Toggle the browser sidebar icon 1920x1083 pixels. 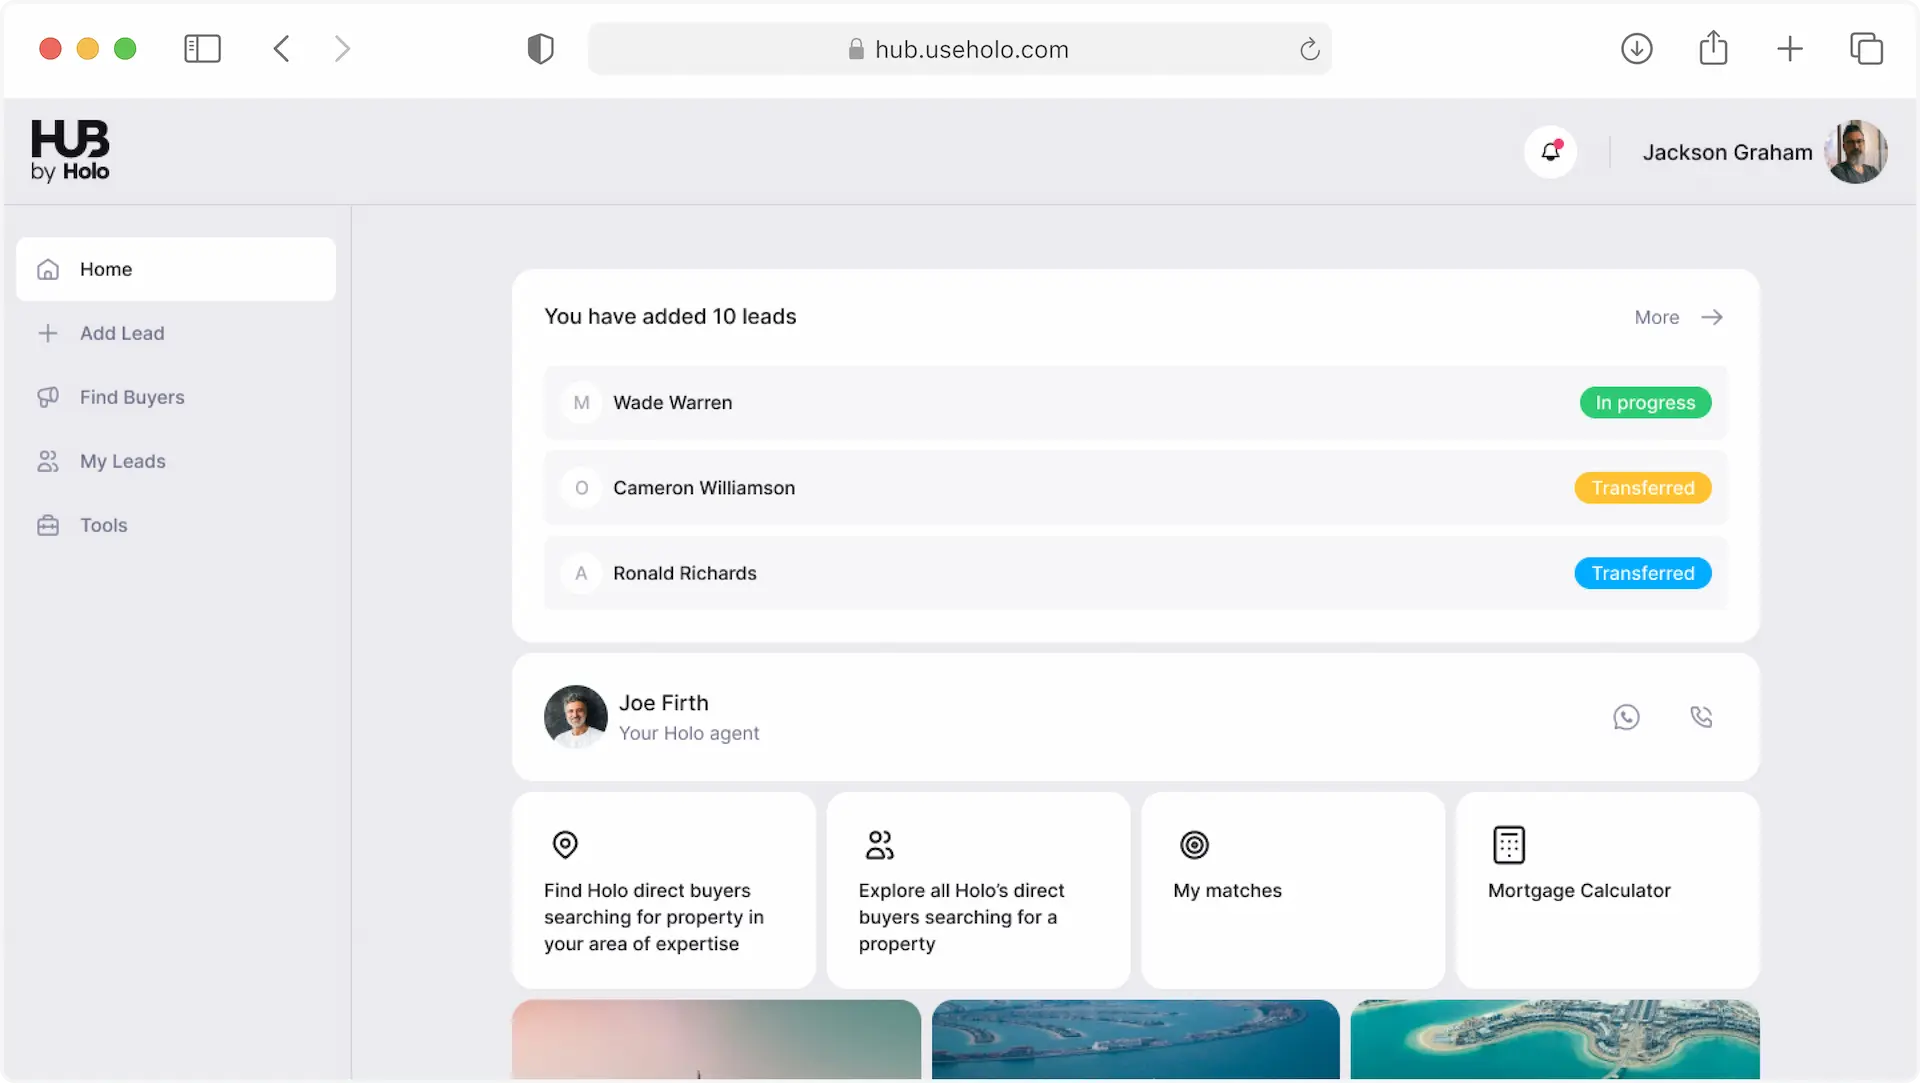coord(202,48)
